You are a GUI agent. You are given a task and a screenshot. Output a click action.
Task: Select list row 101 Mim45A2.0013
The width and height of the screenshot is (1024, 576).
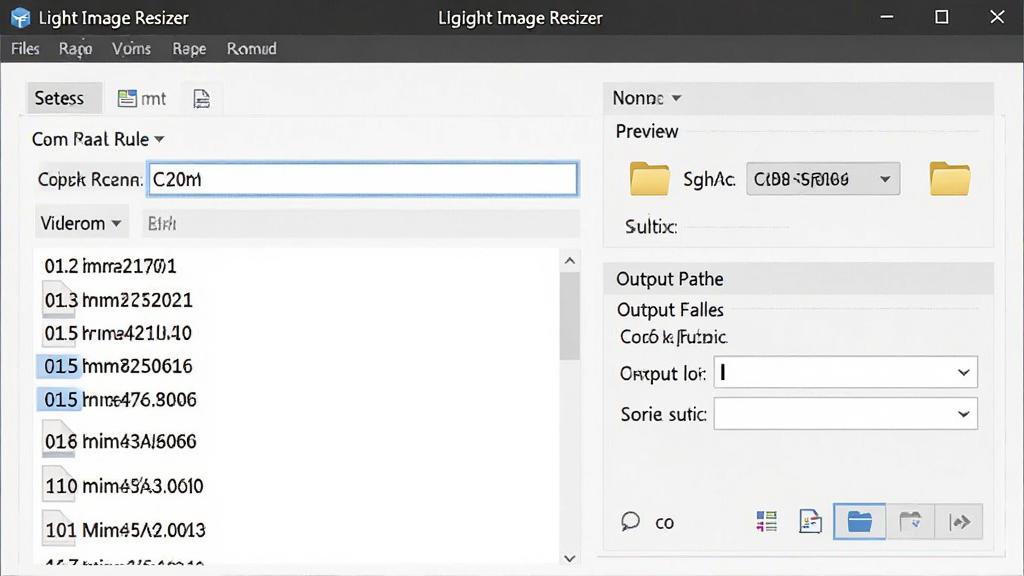click(x=297, y=529)
